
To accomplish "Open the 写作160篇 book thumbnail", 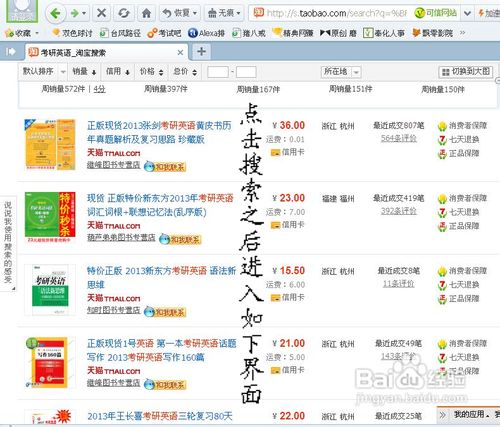I will 50,362.
